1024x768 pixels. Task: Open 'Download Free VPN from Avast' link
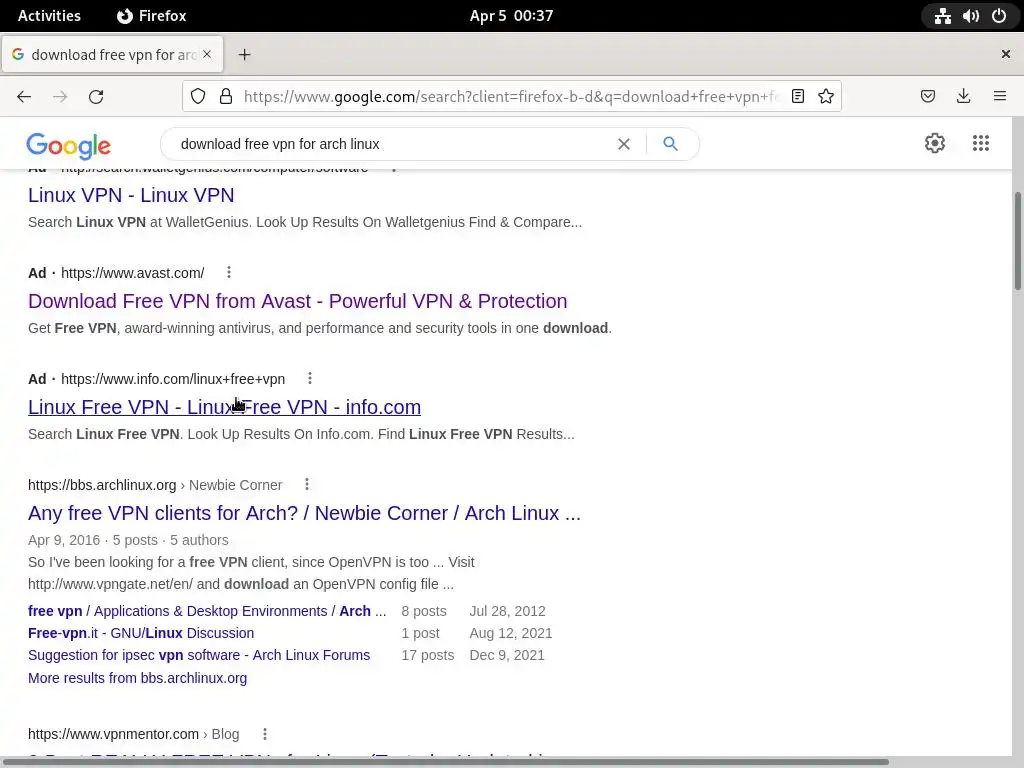[298, 301]
